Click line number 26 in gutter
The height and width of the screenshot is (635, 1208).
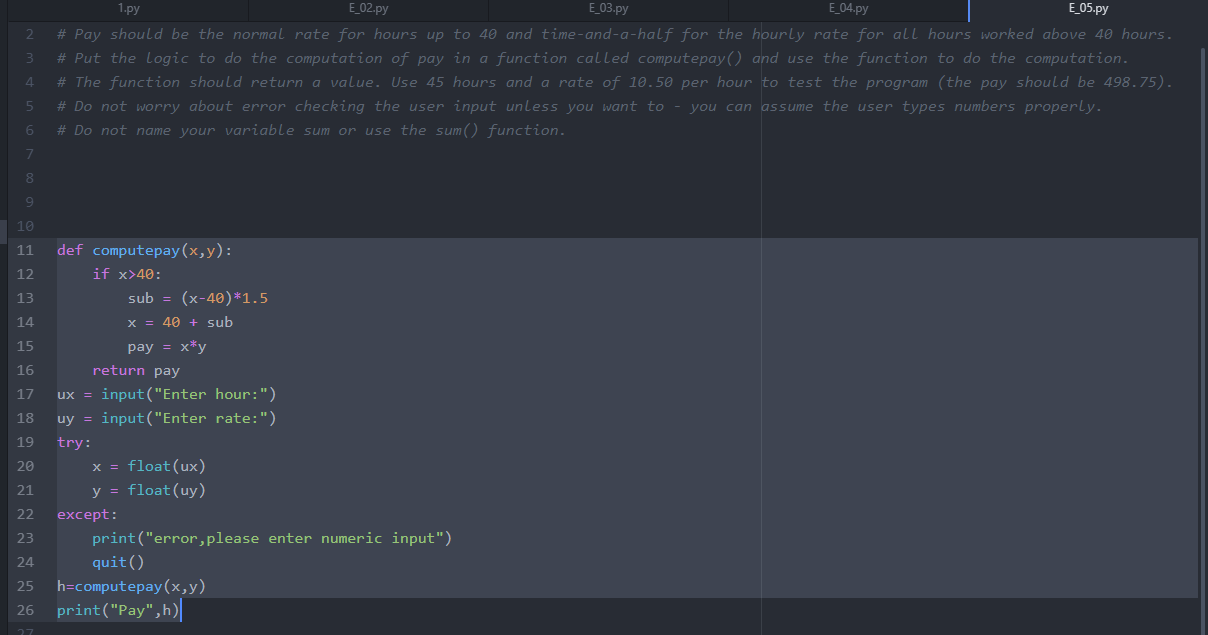pyautogui.click(x=25, y=610)
